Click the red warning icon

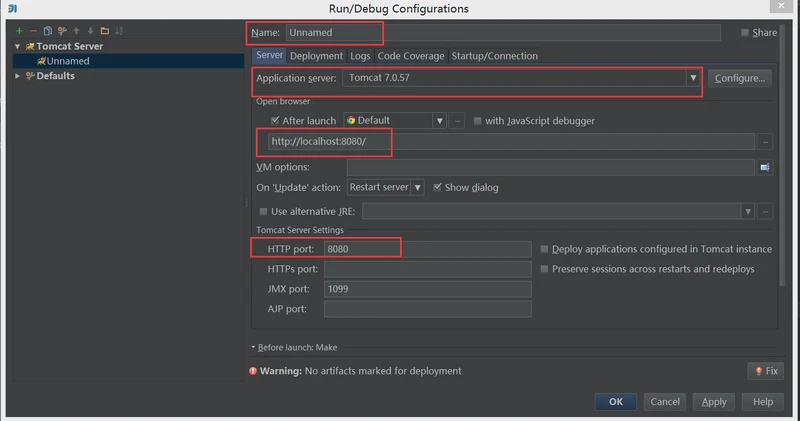tap(253, 371)
